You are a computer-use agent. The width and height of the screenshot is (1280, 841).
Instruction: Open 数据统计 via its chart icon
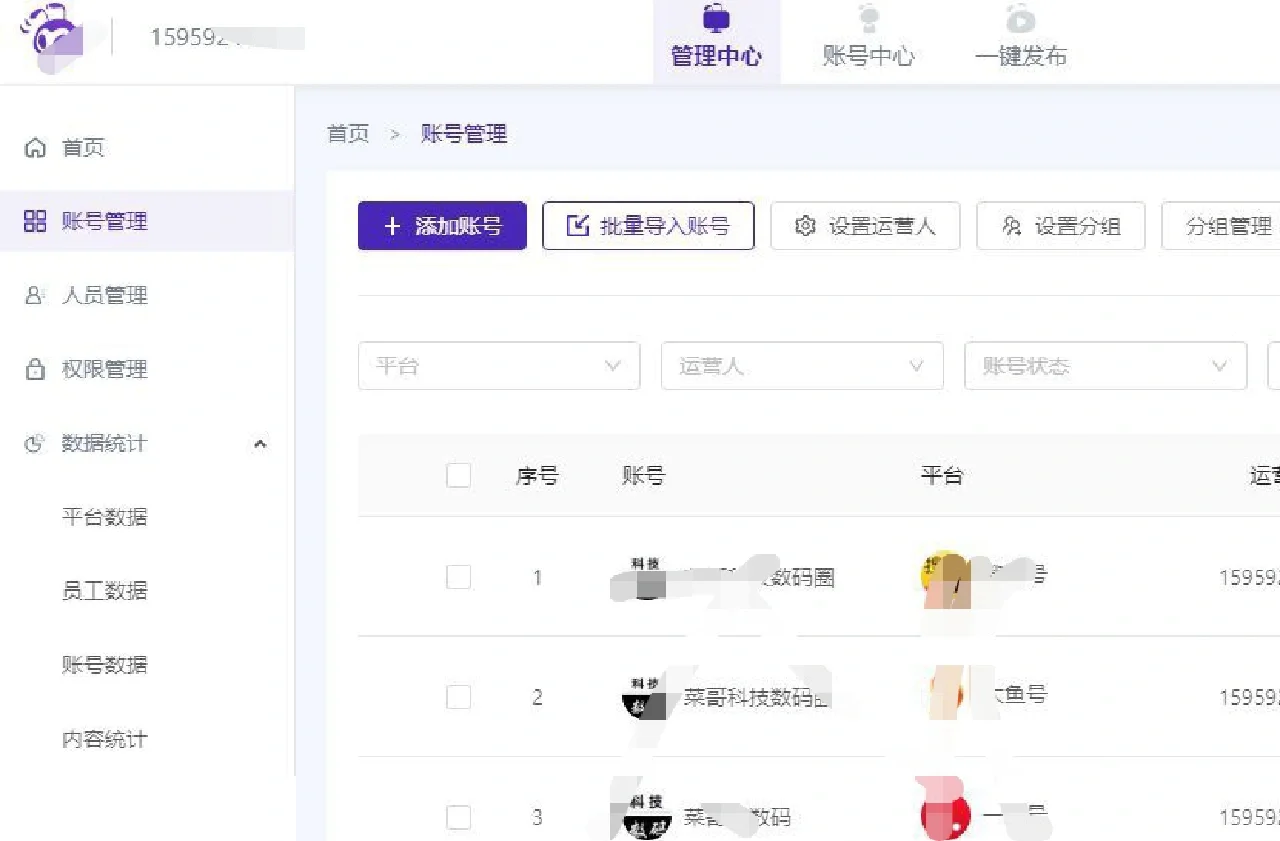(35, 443)
